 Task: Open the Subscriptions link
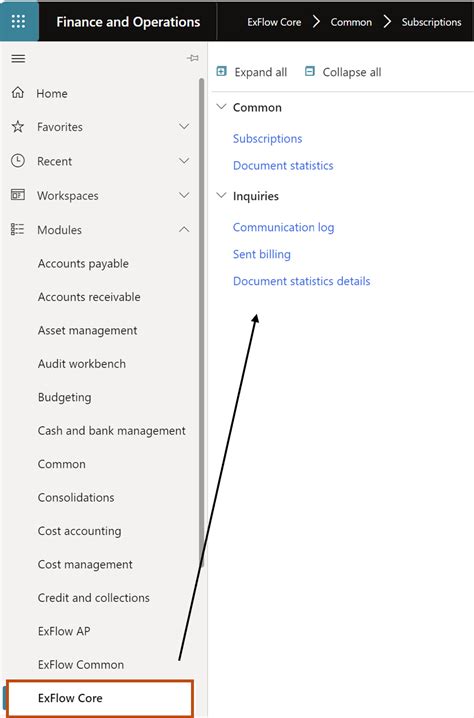(267, 138)
